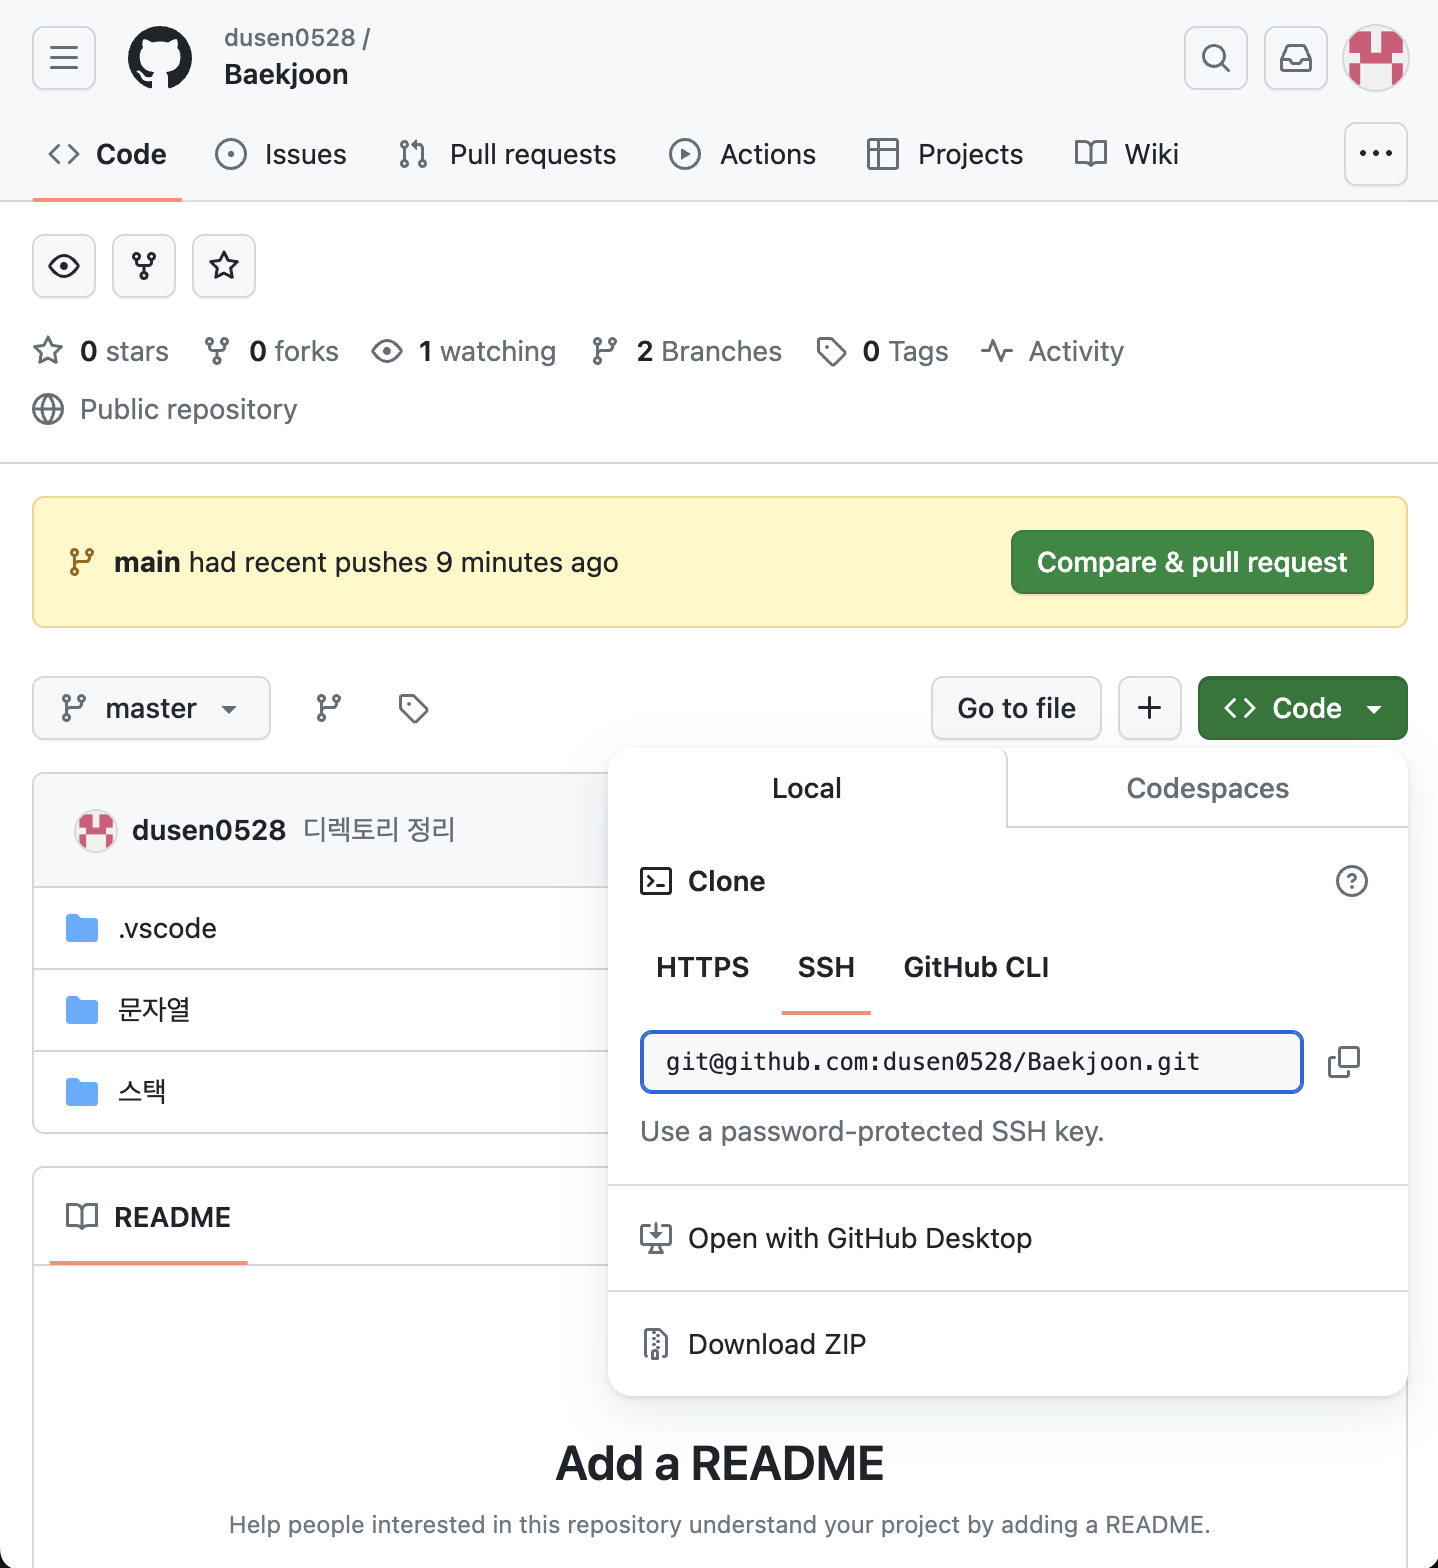This screenshot has height=1568, width=1438.
Task: Open tags icon beside the branch selector
Action: point(413,708)
